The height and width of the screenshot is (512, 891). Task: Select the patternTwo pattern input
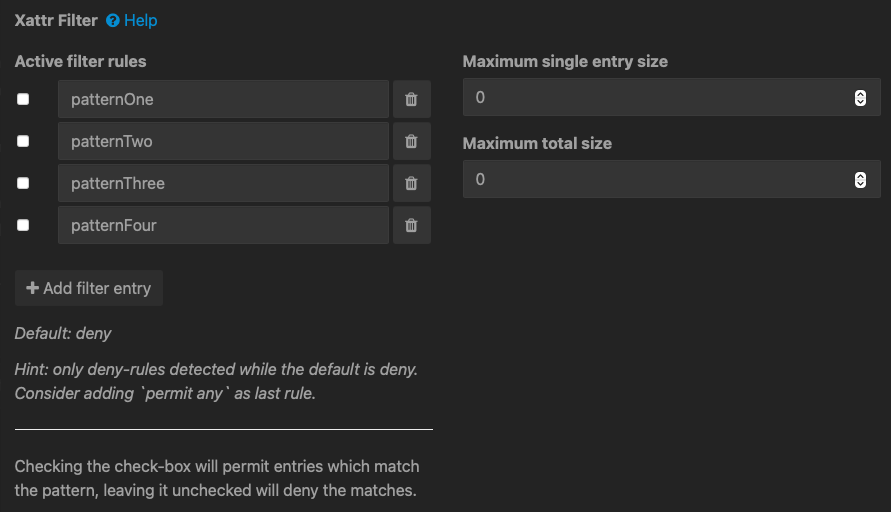223,141
